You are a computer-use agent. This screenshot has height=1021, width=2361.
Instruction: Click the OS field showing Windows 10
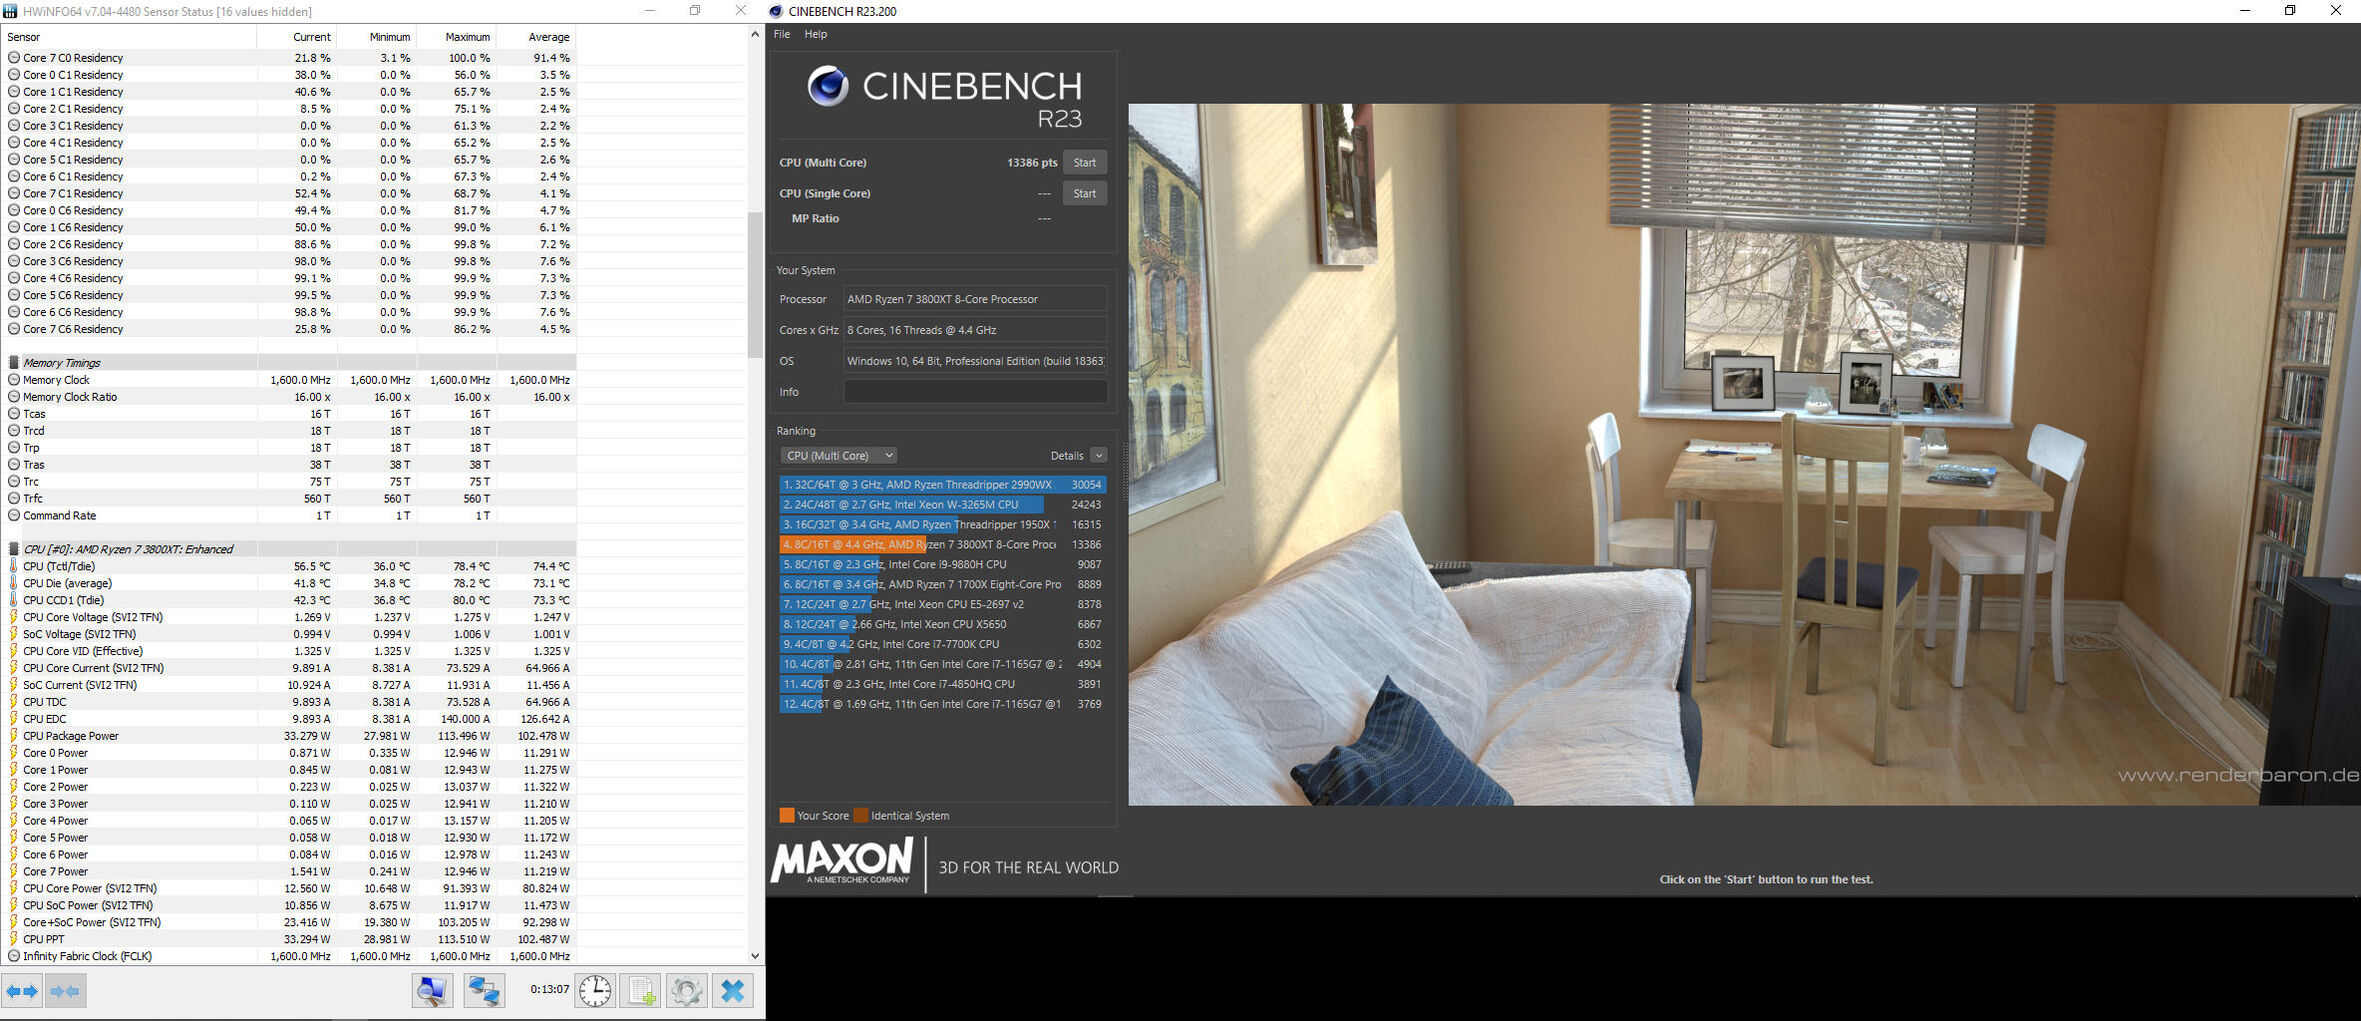point(975,361)
